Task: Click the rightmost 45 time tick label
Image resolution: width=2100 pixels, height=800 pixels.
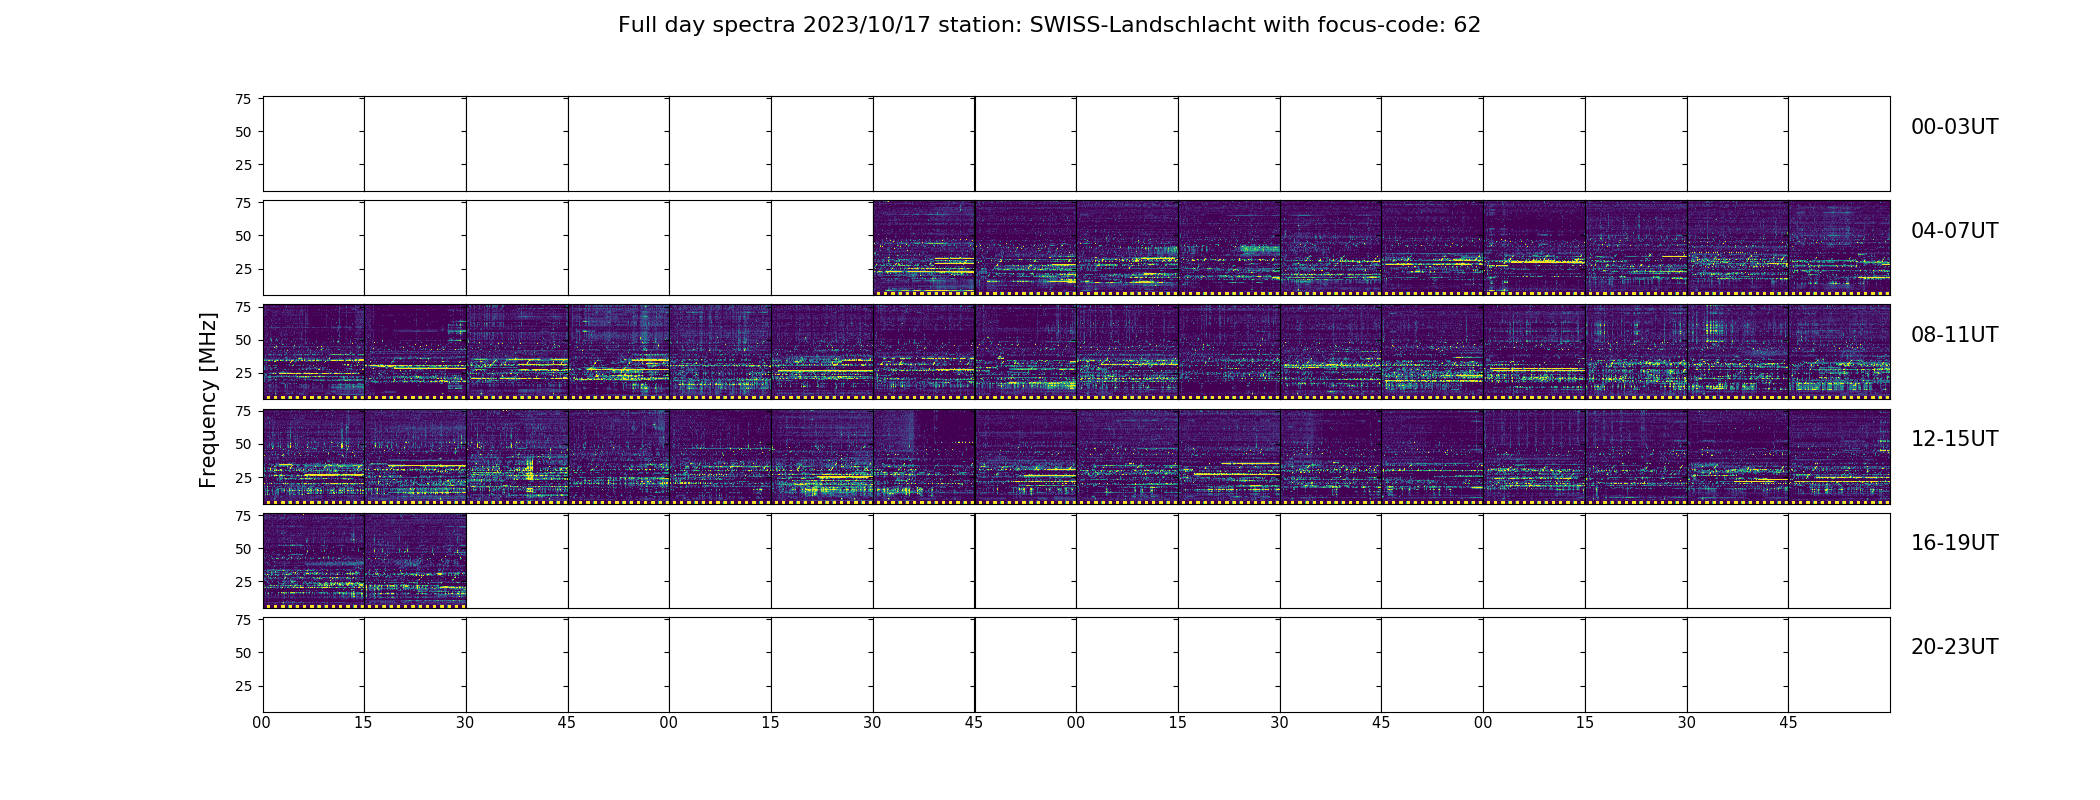Action: pos(1788,723)
